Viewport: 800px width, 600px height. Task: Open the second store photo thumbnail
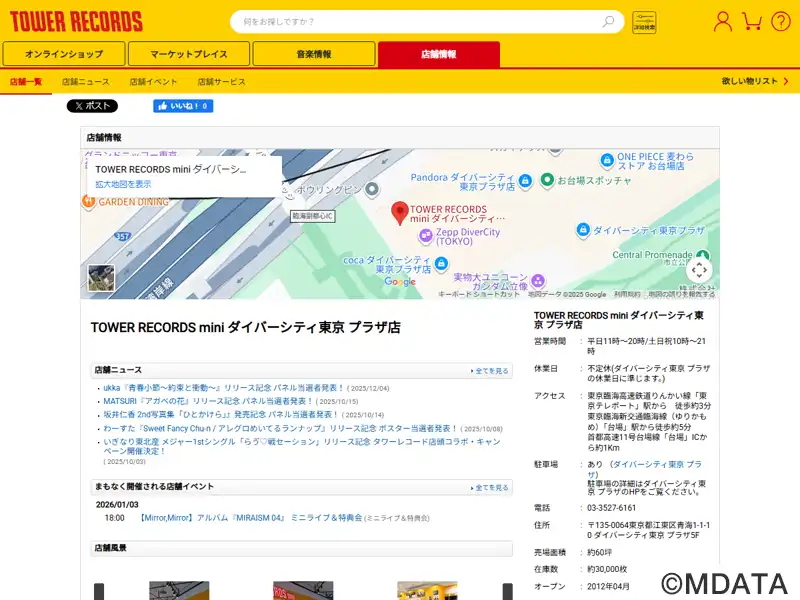[303, 591]
